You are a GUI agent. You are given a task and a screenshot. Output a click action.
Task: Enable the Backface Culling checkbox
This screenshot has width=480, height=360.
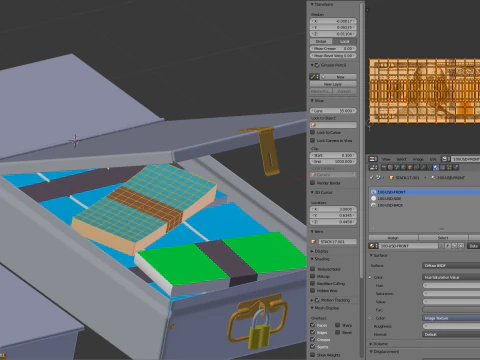(x=313, y=283)
